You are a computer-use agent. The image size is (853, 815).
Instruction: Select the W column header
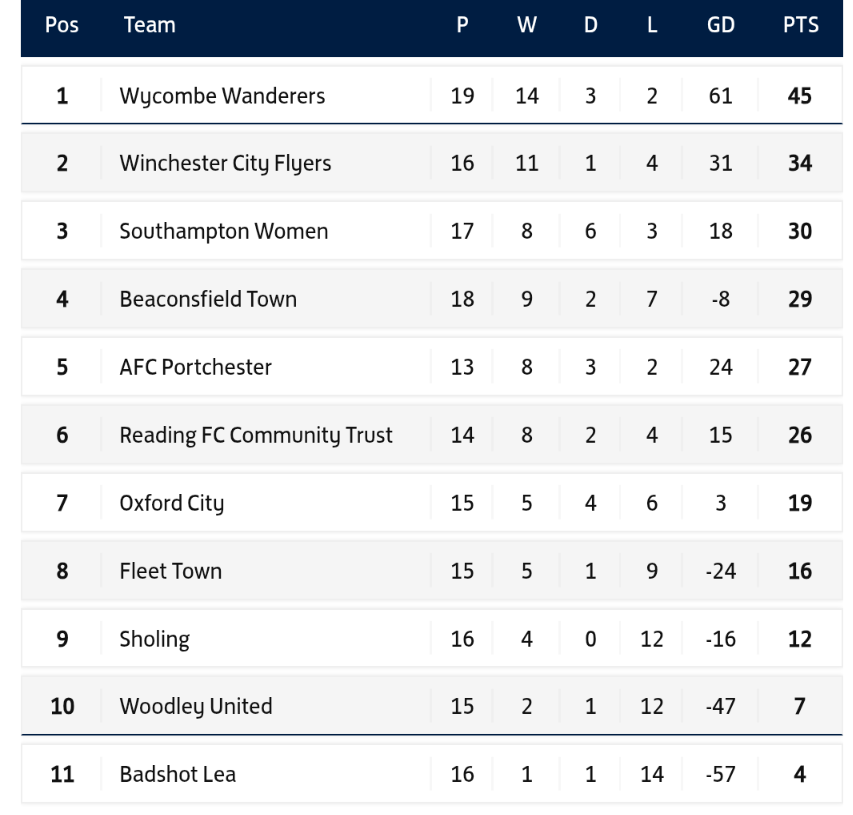[x=526, y=26]
